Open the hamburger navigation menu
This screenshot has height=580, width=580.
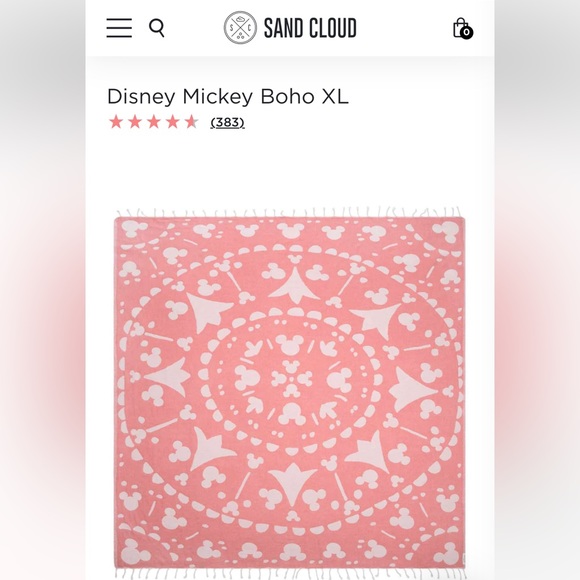coord(119,28)
